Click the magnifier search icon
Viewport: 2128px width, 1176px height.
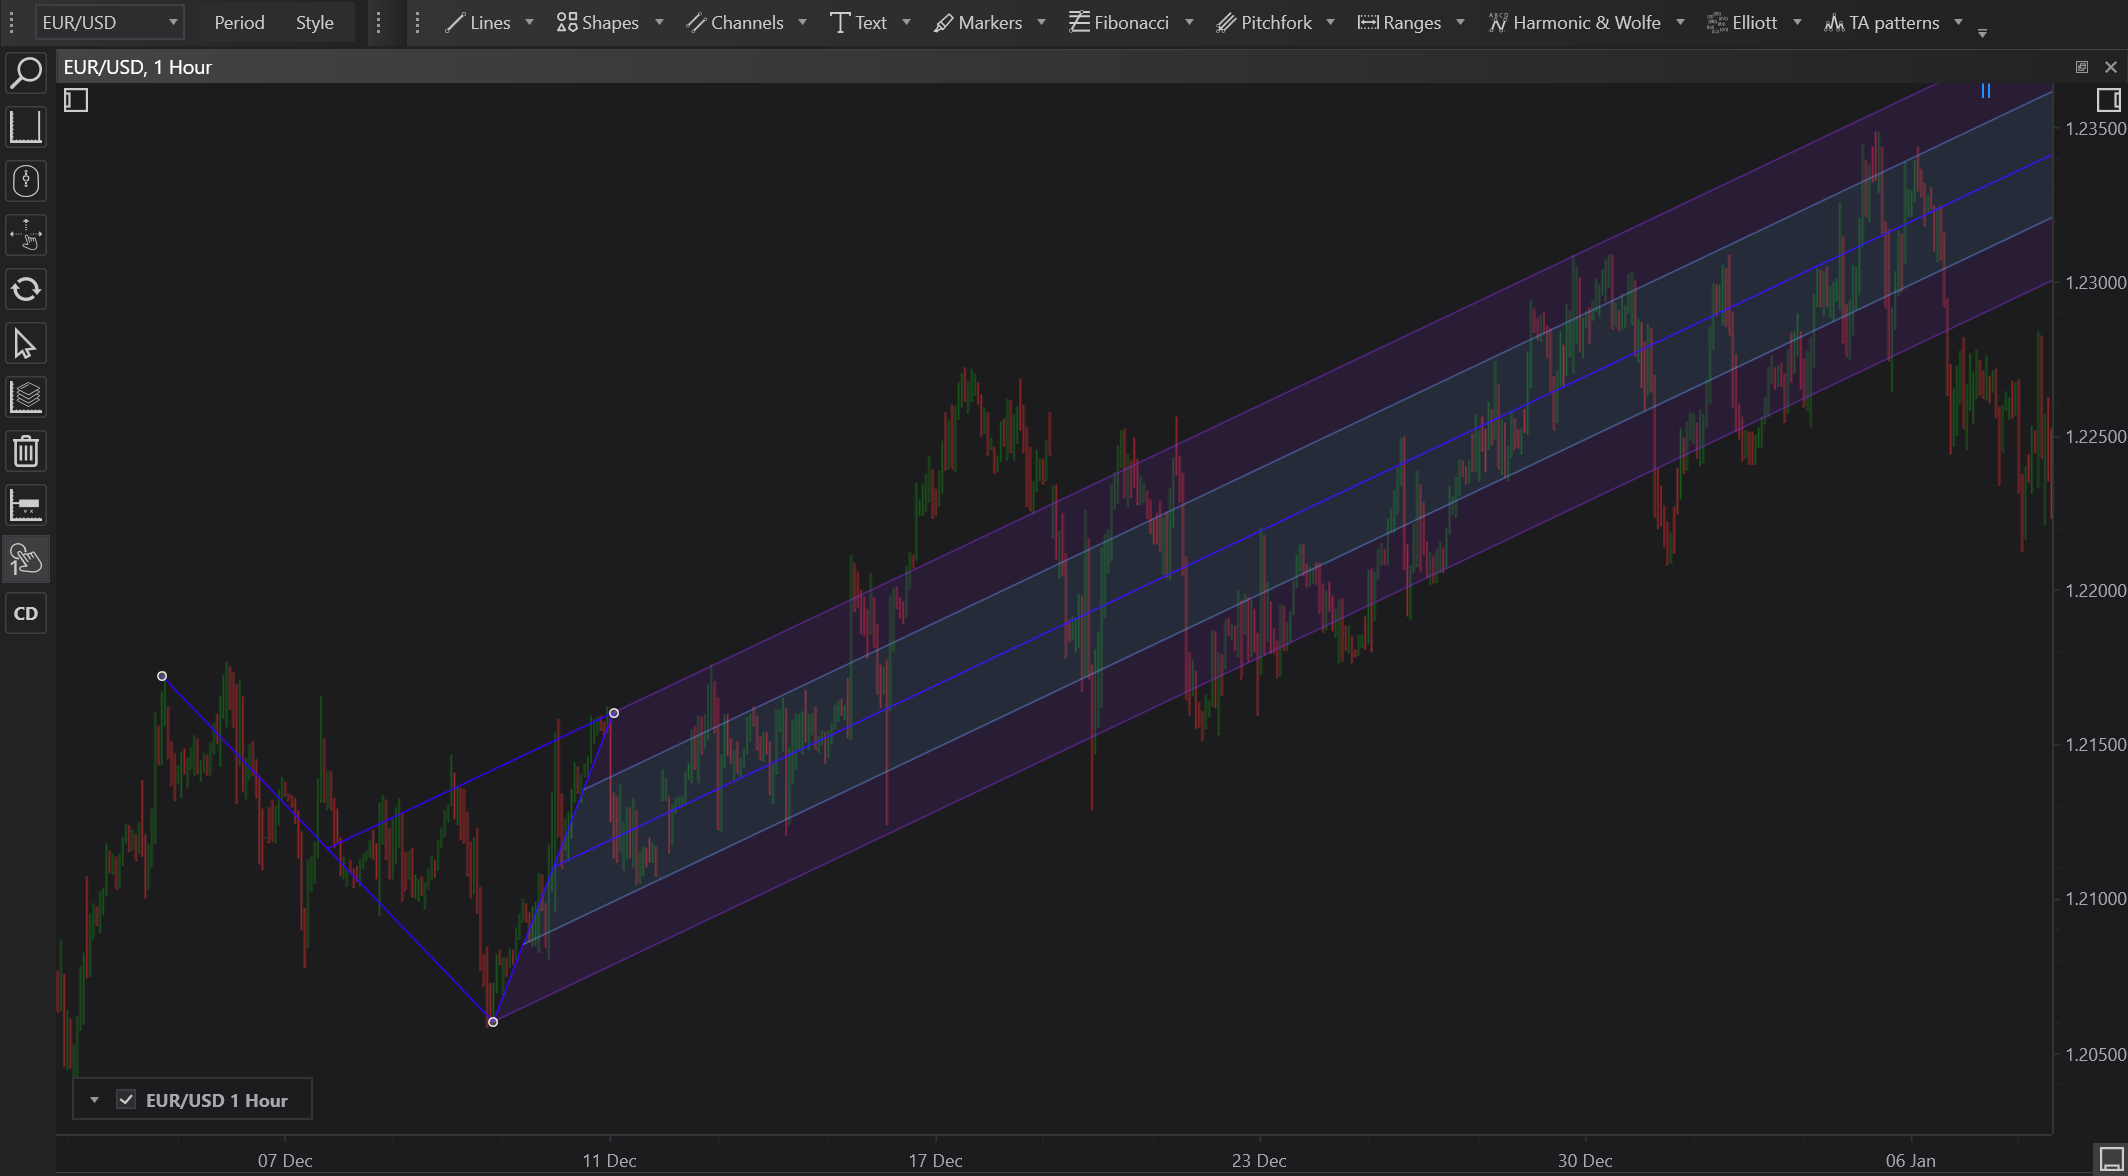[x=26, y=73]
